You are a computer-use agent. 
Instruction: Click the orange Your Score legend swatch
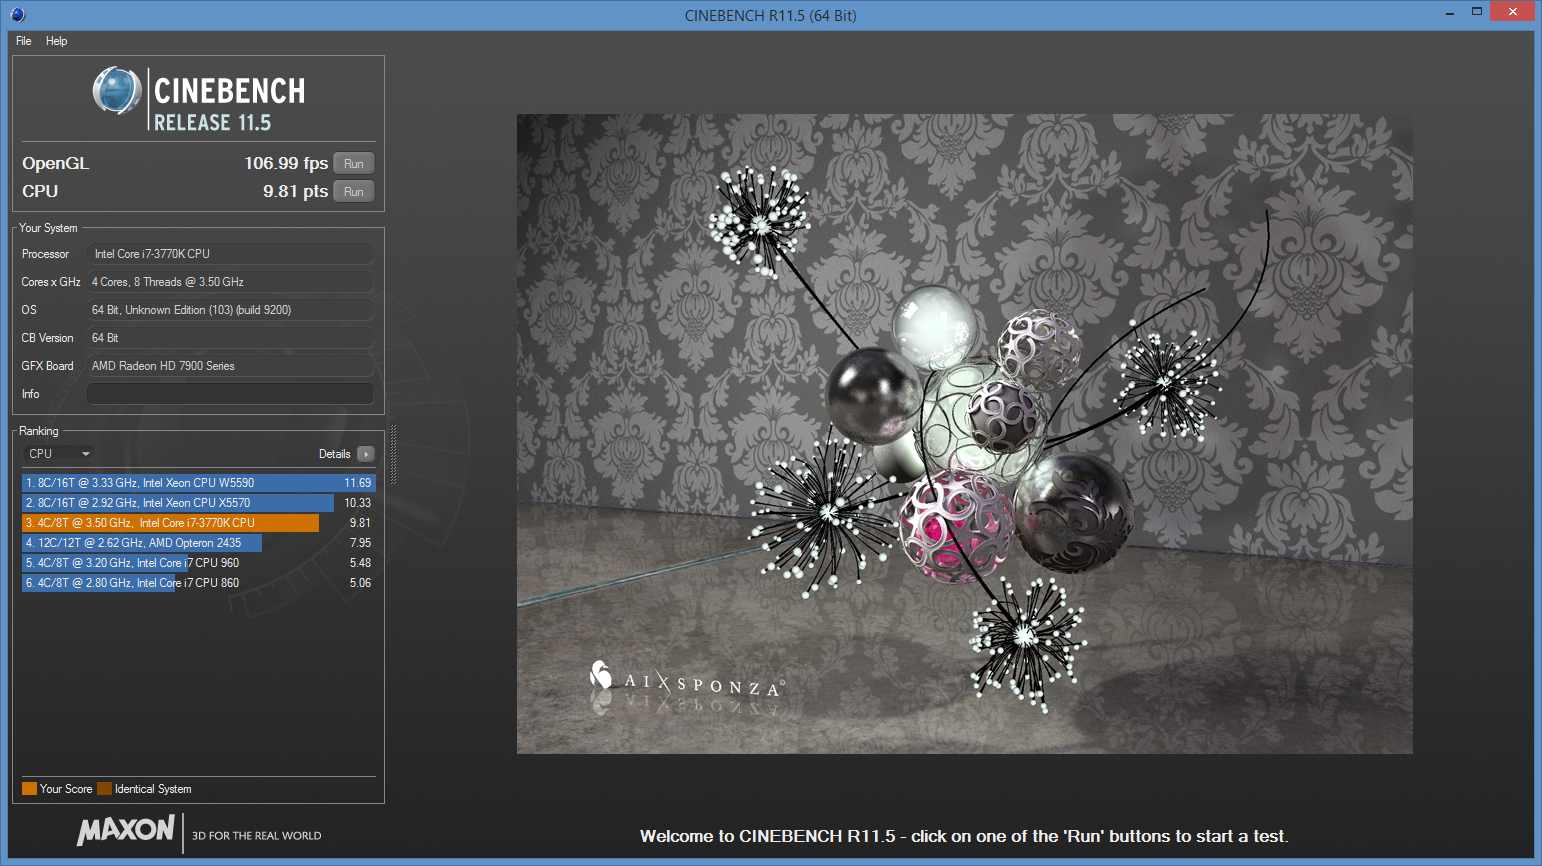29,789
